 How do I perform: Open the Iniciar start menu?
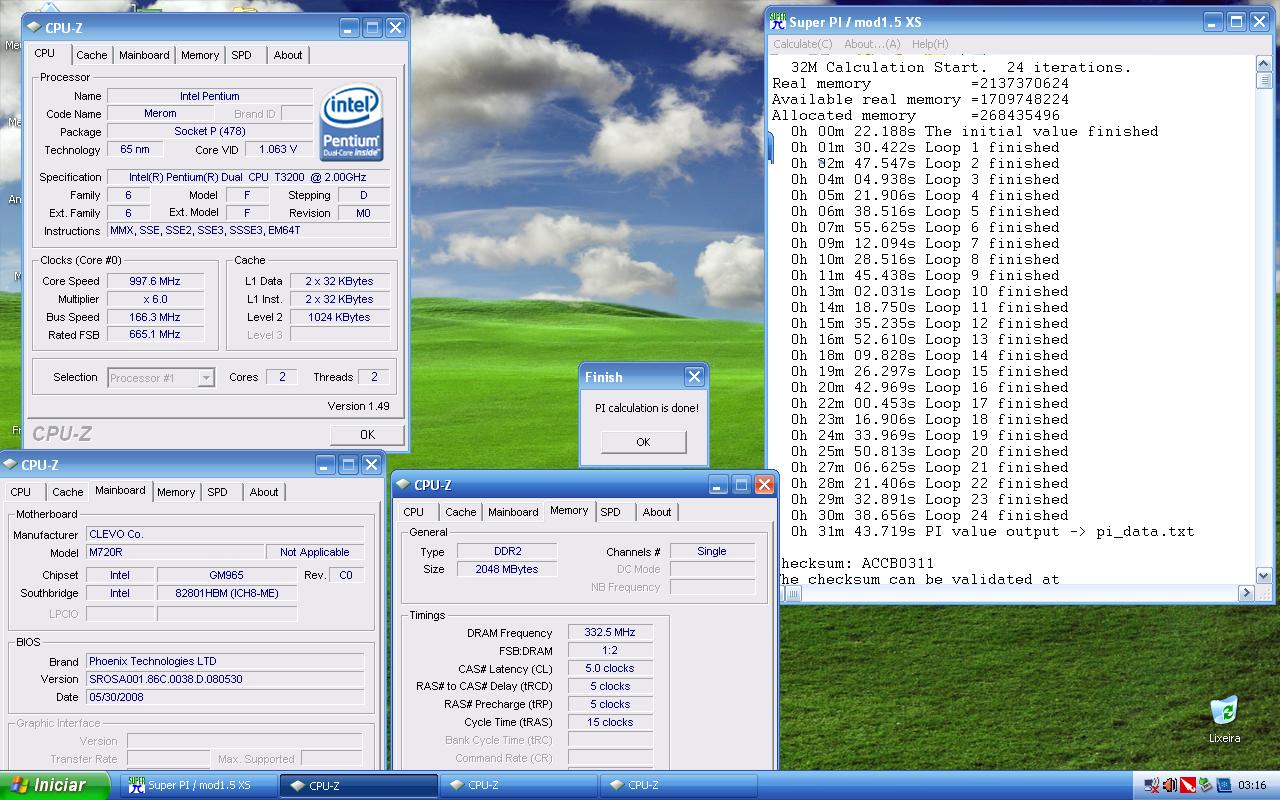(x=54, y=785)
